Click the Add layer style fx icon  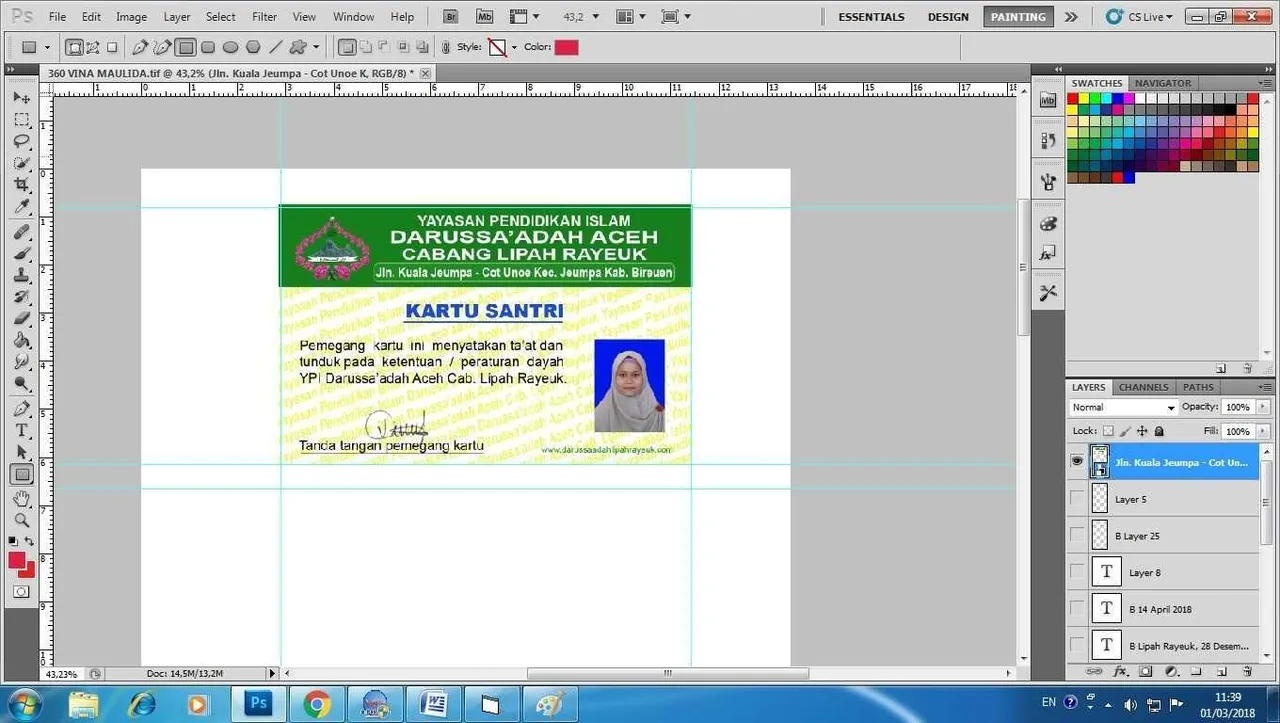pyautogui.click(x=1121, y=671)
